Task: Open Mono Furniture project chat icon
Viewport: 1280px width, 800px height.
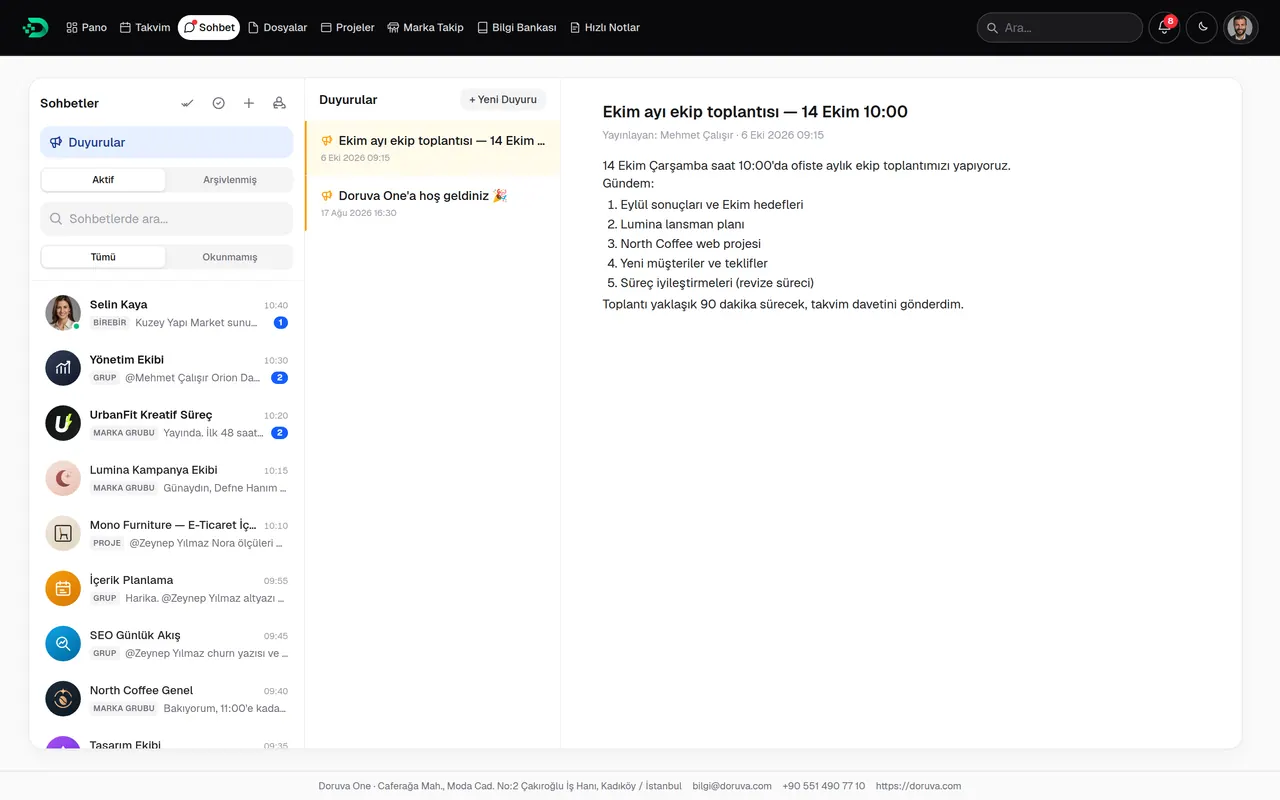Action: 63,533
